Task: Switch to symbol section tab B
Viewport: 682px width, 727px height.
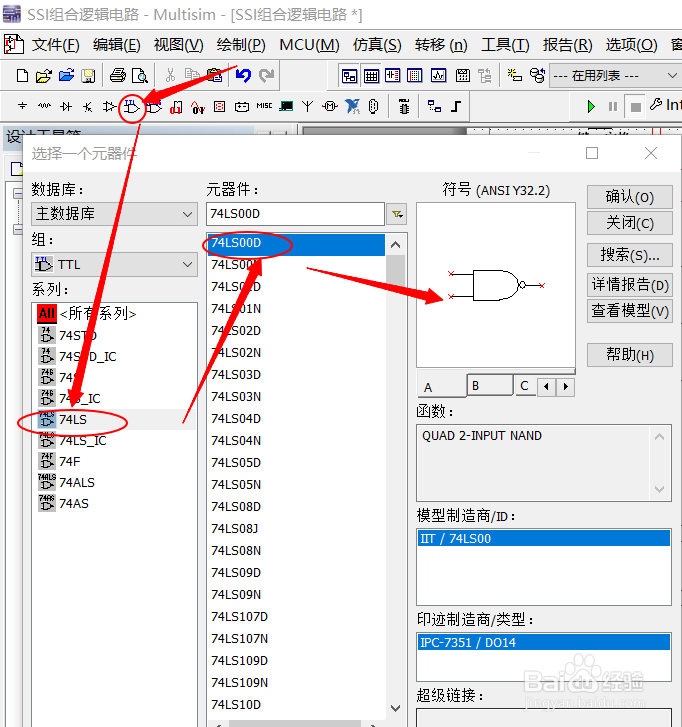Action: [x=490, y=386]
